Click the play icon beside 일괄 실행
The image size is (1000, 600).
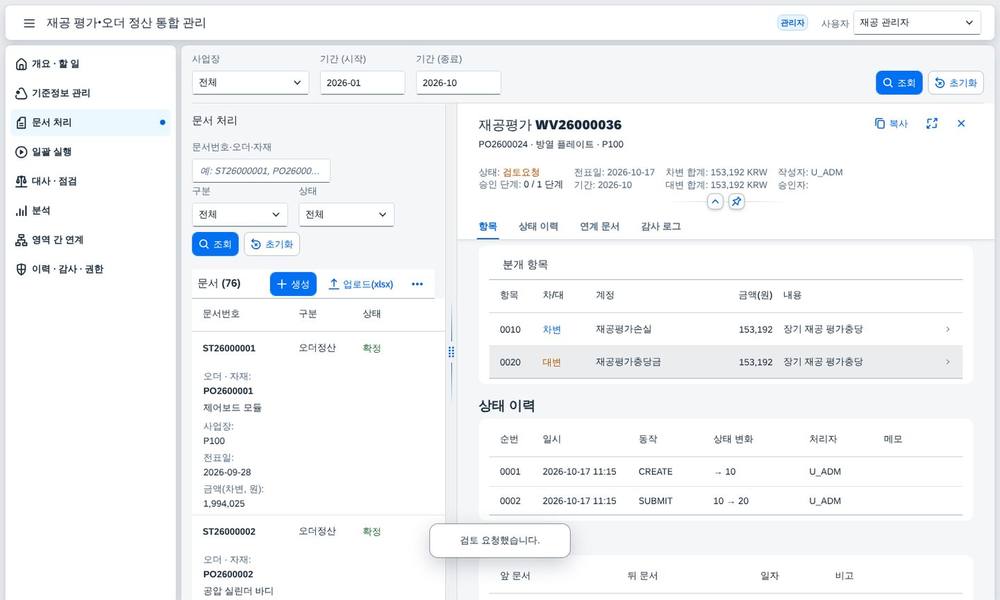click(x=21, y=152)
